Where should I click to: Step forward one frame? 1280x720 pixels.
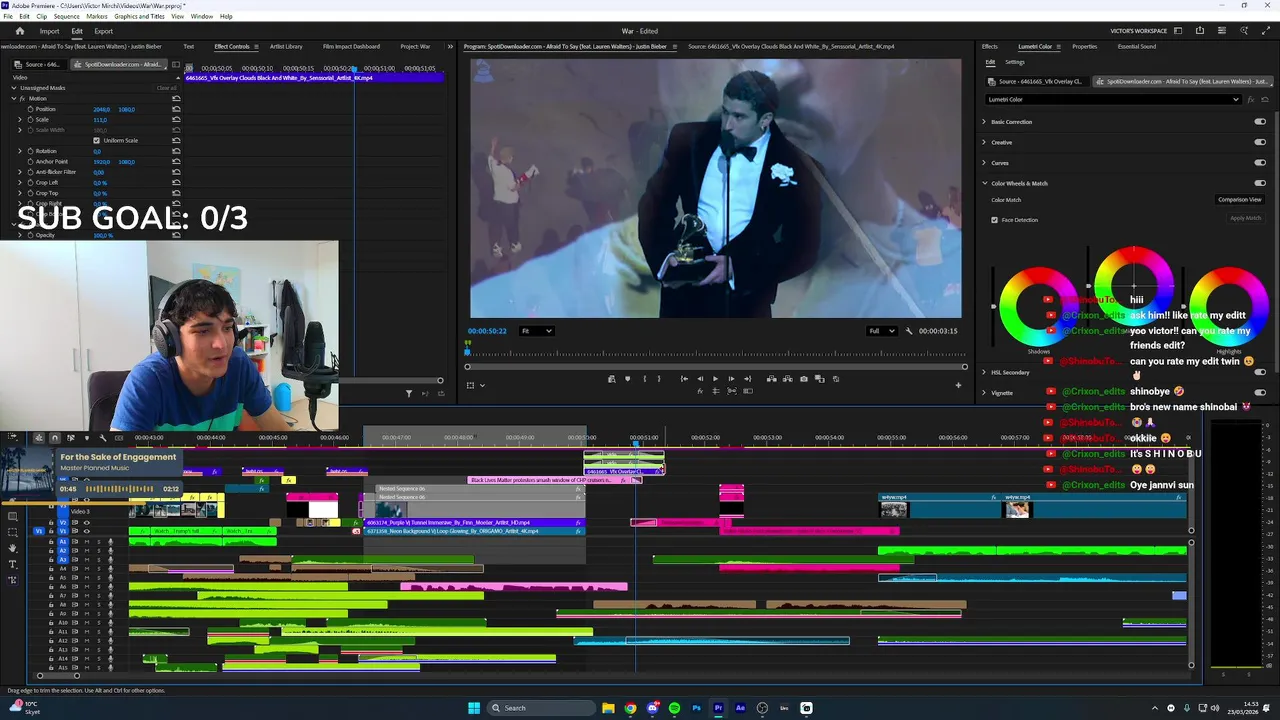731,379
